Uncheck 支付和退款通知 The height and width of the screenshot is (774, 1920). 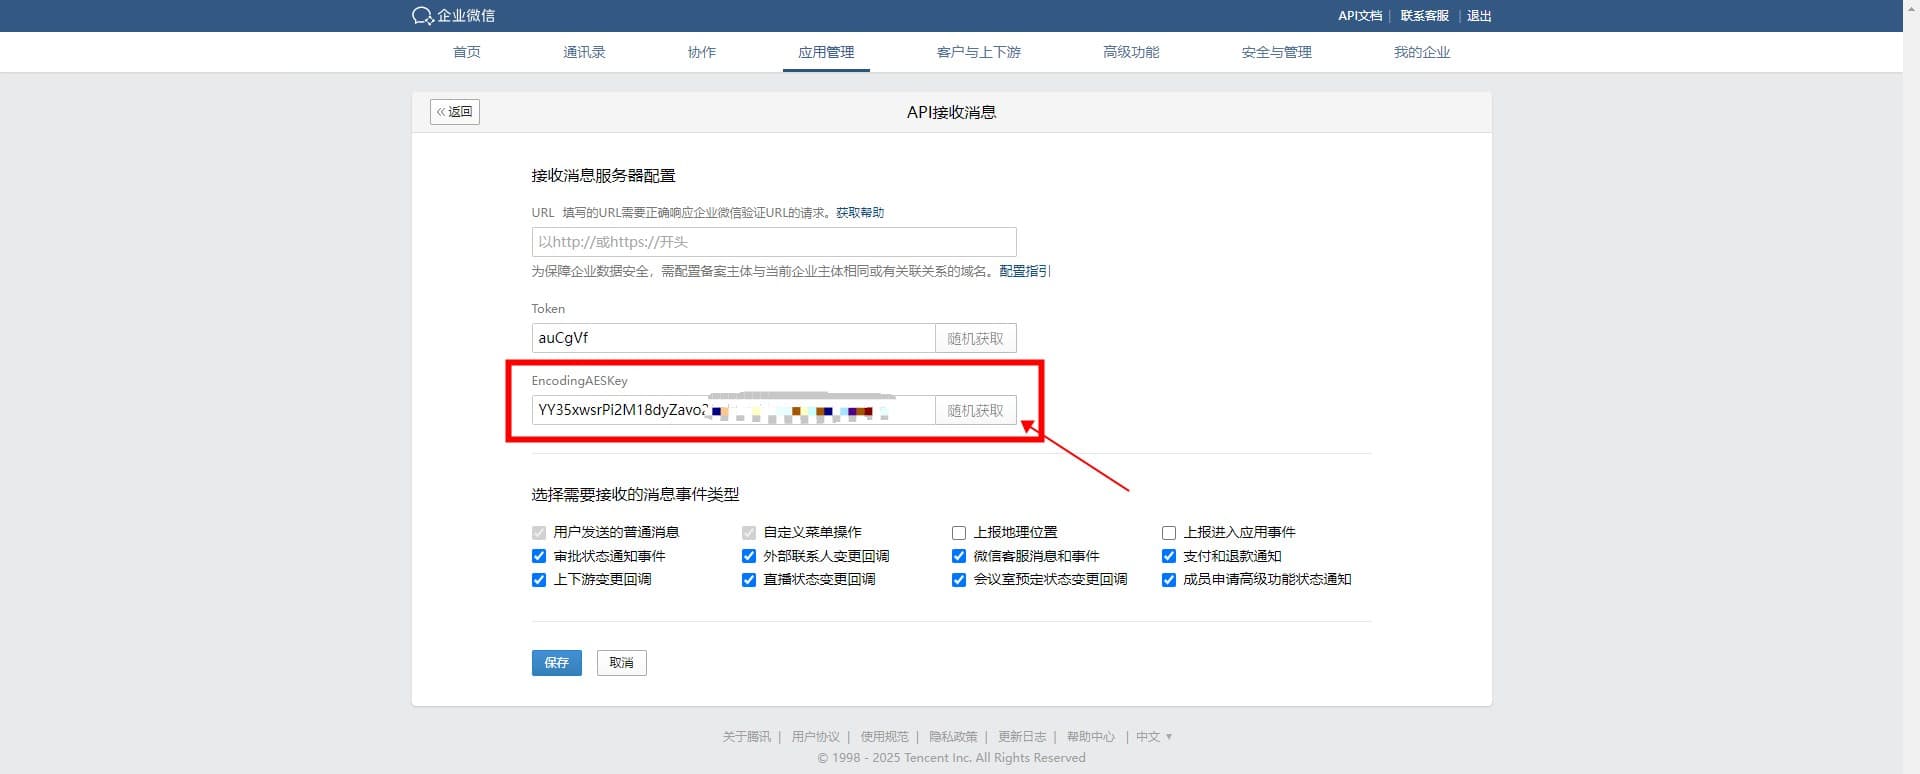(1169, 556)
